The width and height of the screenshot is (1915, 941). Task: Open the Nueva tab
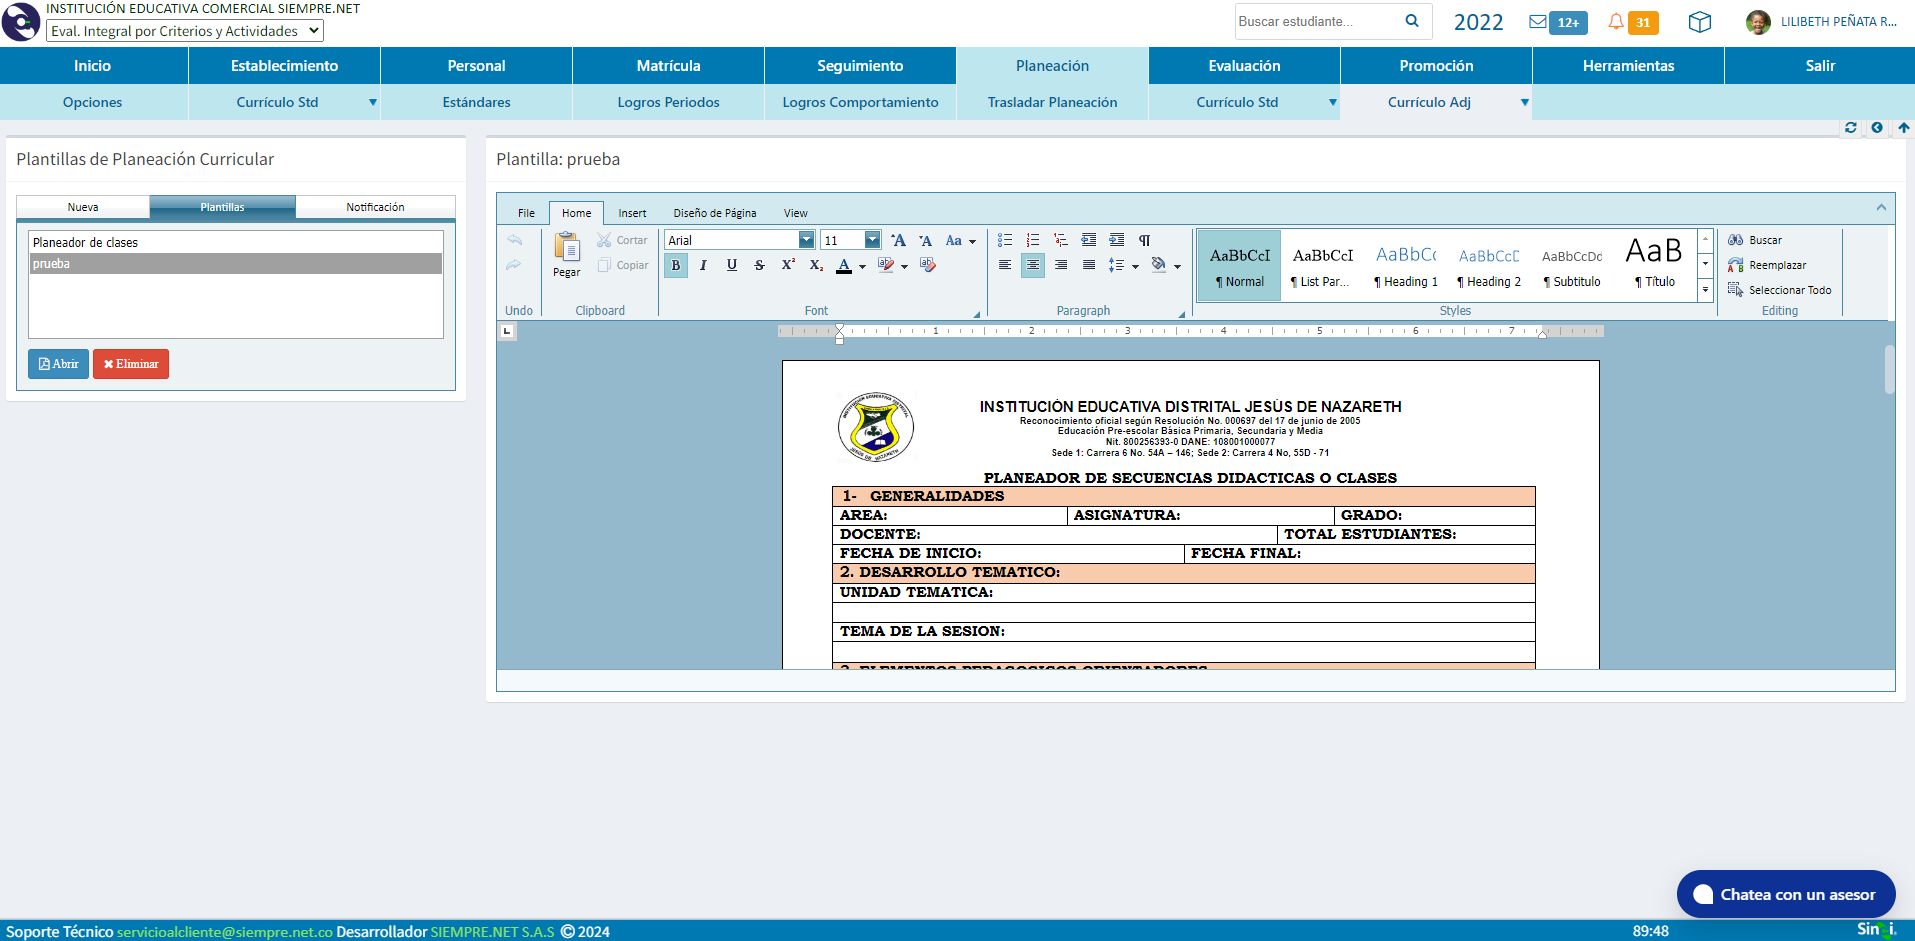click(83, 207)
